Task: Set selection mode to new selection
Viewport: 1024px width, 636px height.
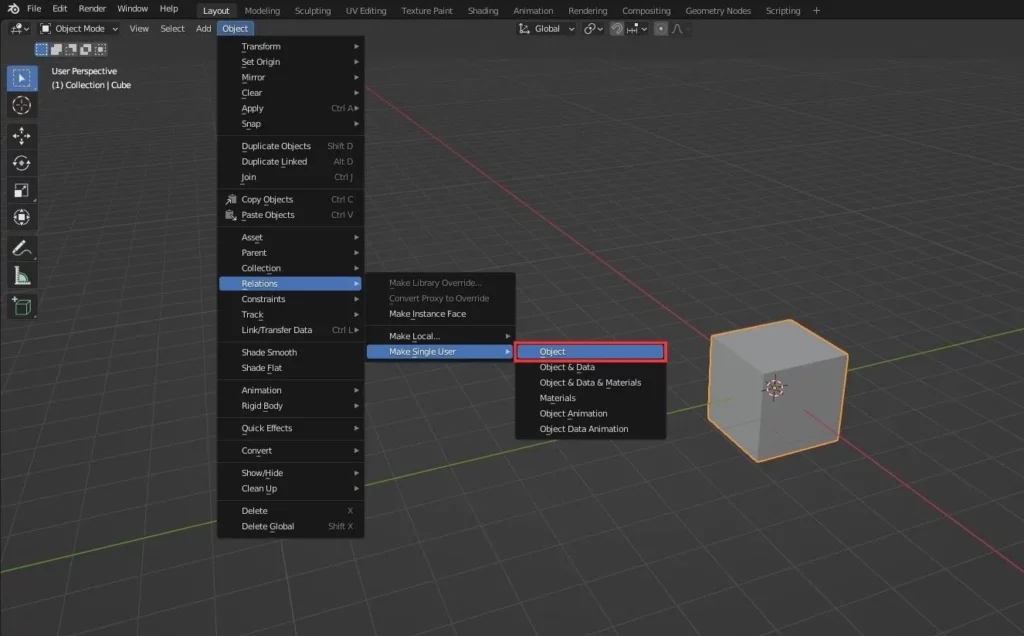Action: pos(42,49)
